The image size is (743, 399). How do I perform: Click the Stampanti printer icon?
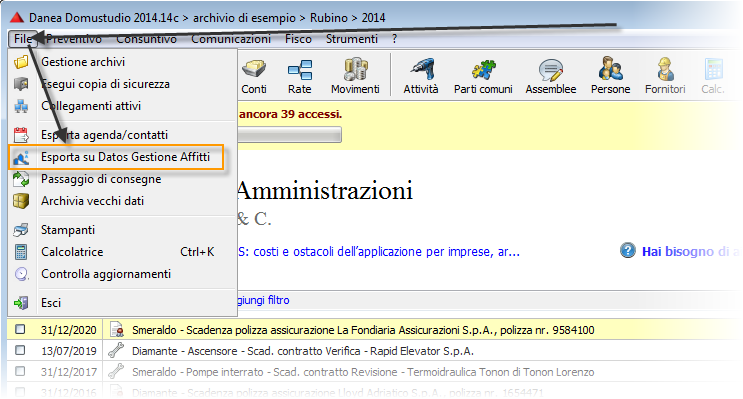pyautogui.click(x=21, y=230)
